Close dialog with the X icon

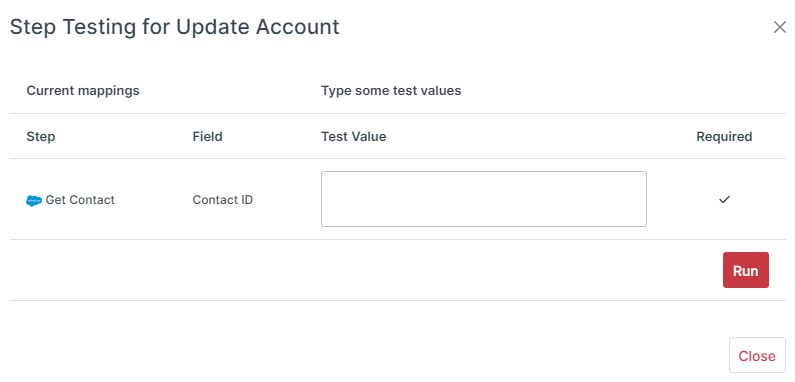[x=780, y=27]
